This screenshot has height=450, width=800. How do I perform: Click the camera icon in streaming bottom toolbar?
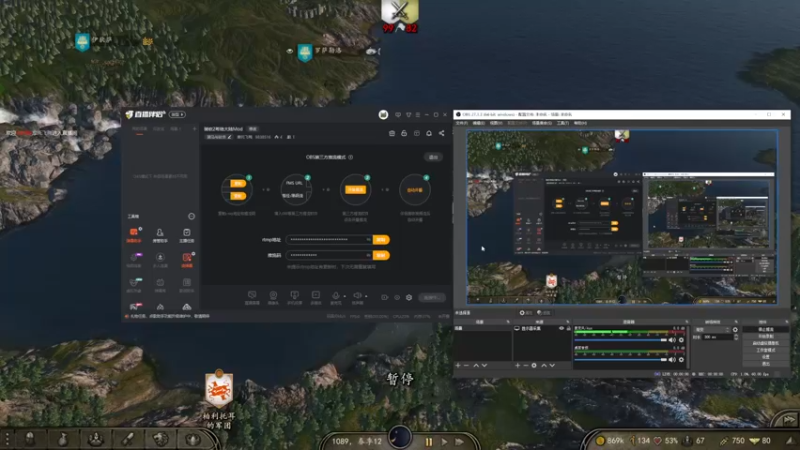pos(273,297)
